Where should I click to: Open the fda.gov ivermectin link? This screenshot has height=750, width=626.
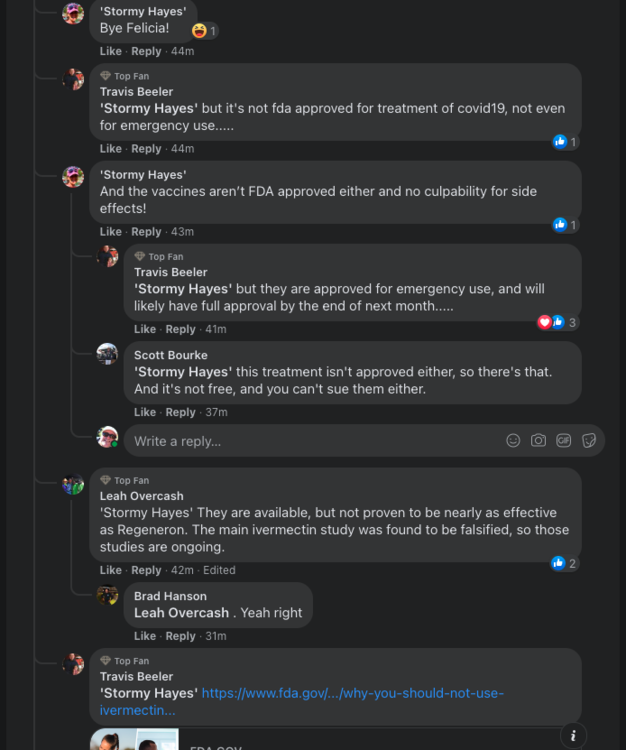coord(301,701)
